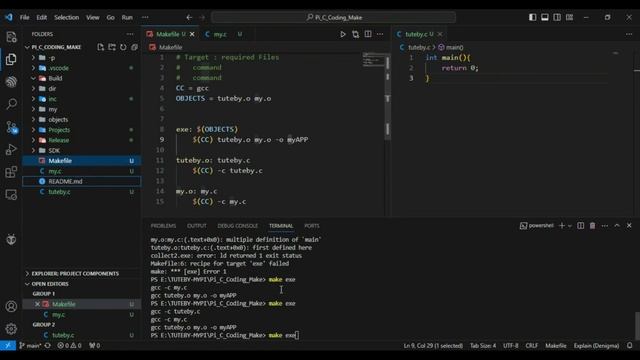Viewport: 640px width, 360px height.
Task: Customize editor layout button
Action: [569, 17]
